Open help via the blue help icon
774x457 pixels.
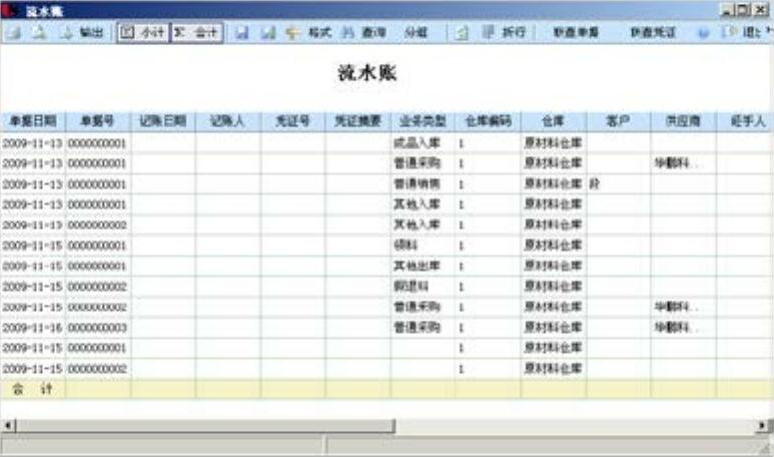pos(704,32)
